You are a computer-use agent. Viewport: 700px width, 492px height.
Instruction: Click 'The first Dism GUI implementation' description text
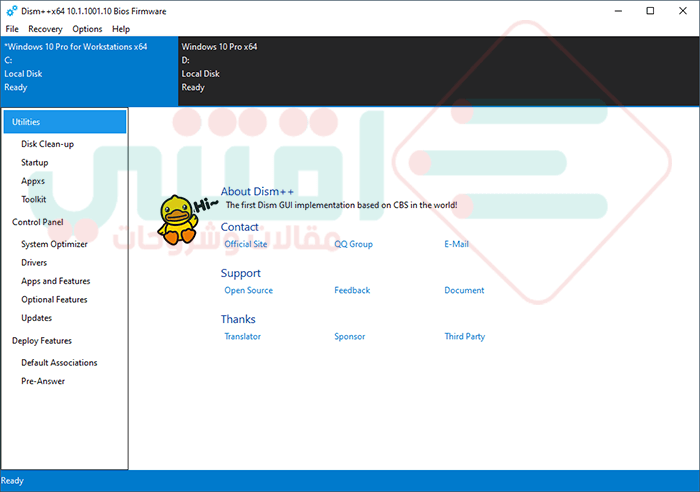coord(341,205)
